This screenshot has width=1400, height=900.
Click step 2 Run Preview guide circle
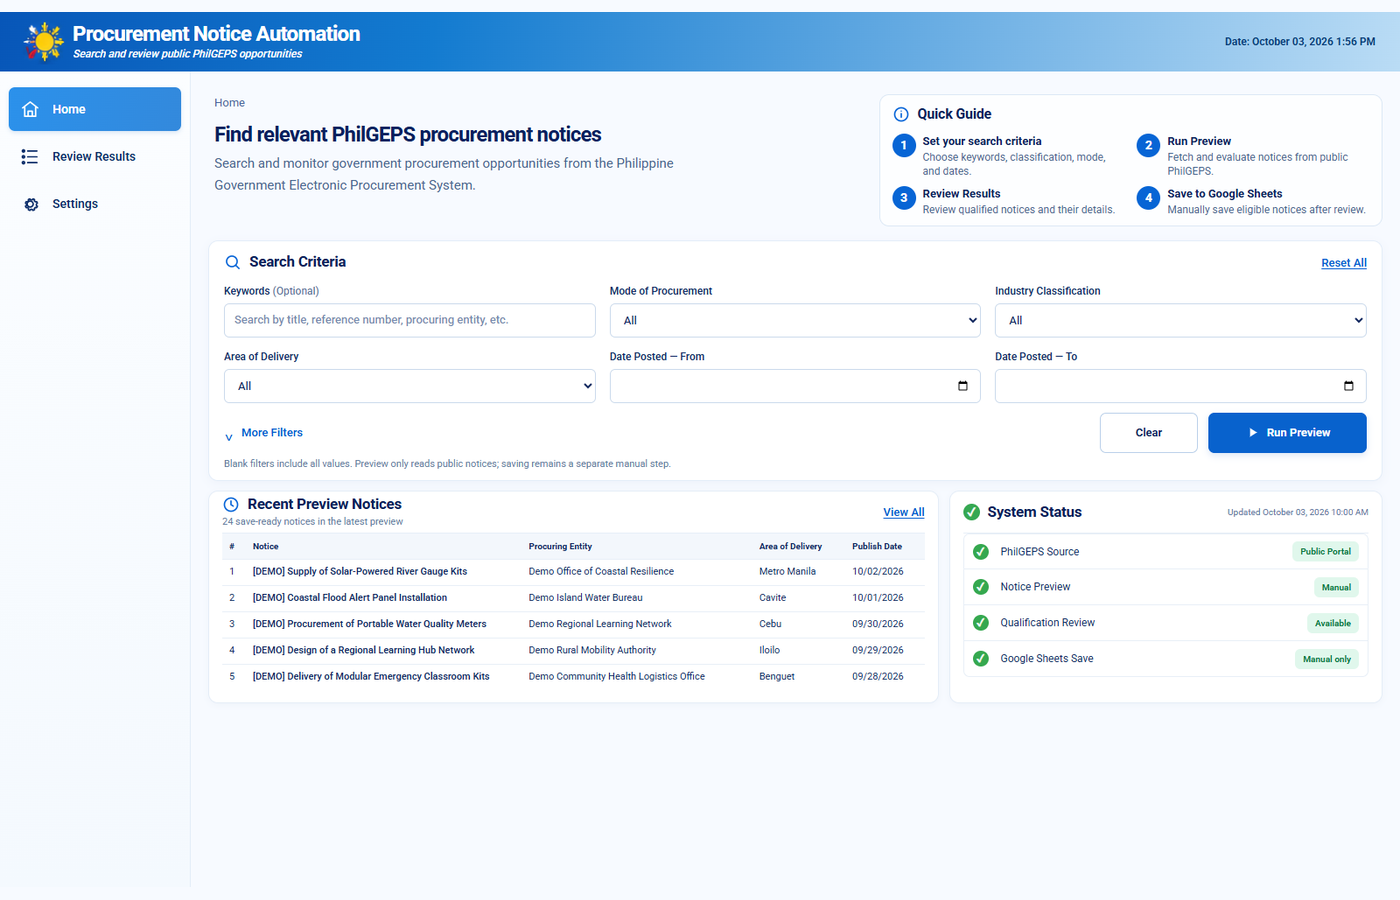click(1148, 146)
